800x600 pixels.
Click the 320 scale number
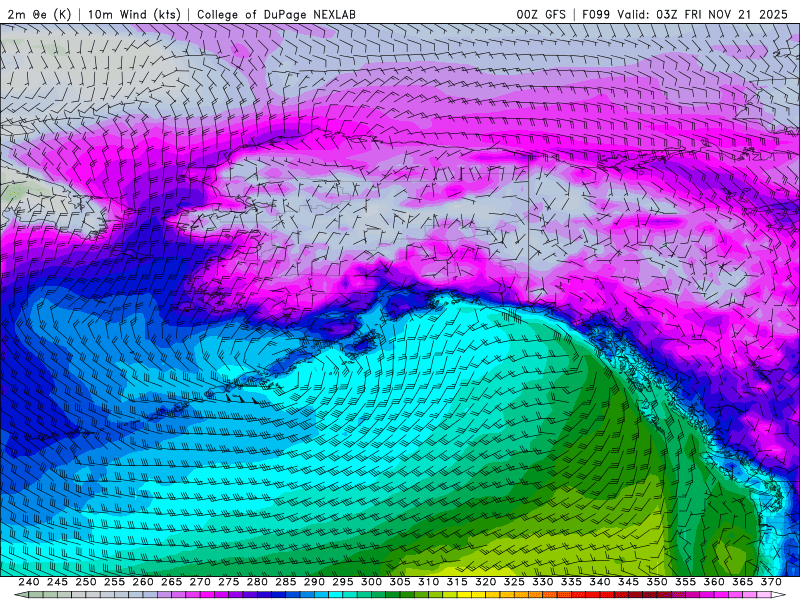point(486,582)
